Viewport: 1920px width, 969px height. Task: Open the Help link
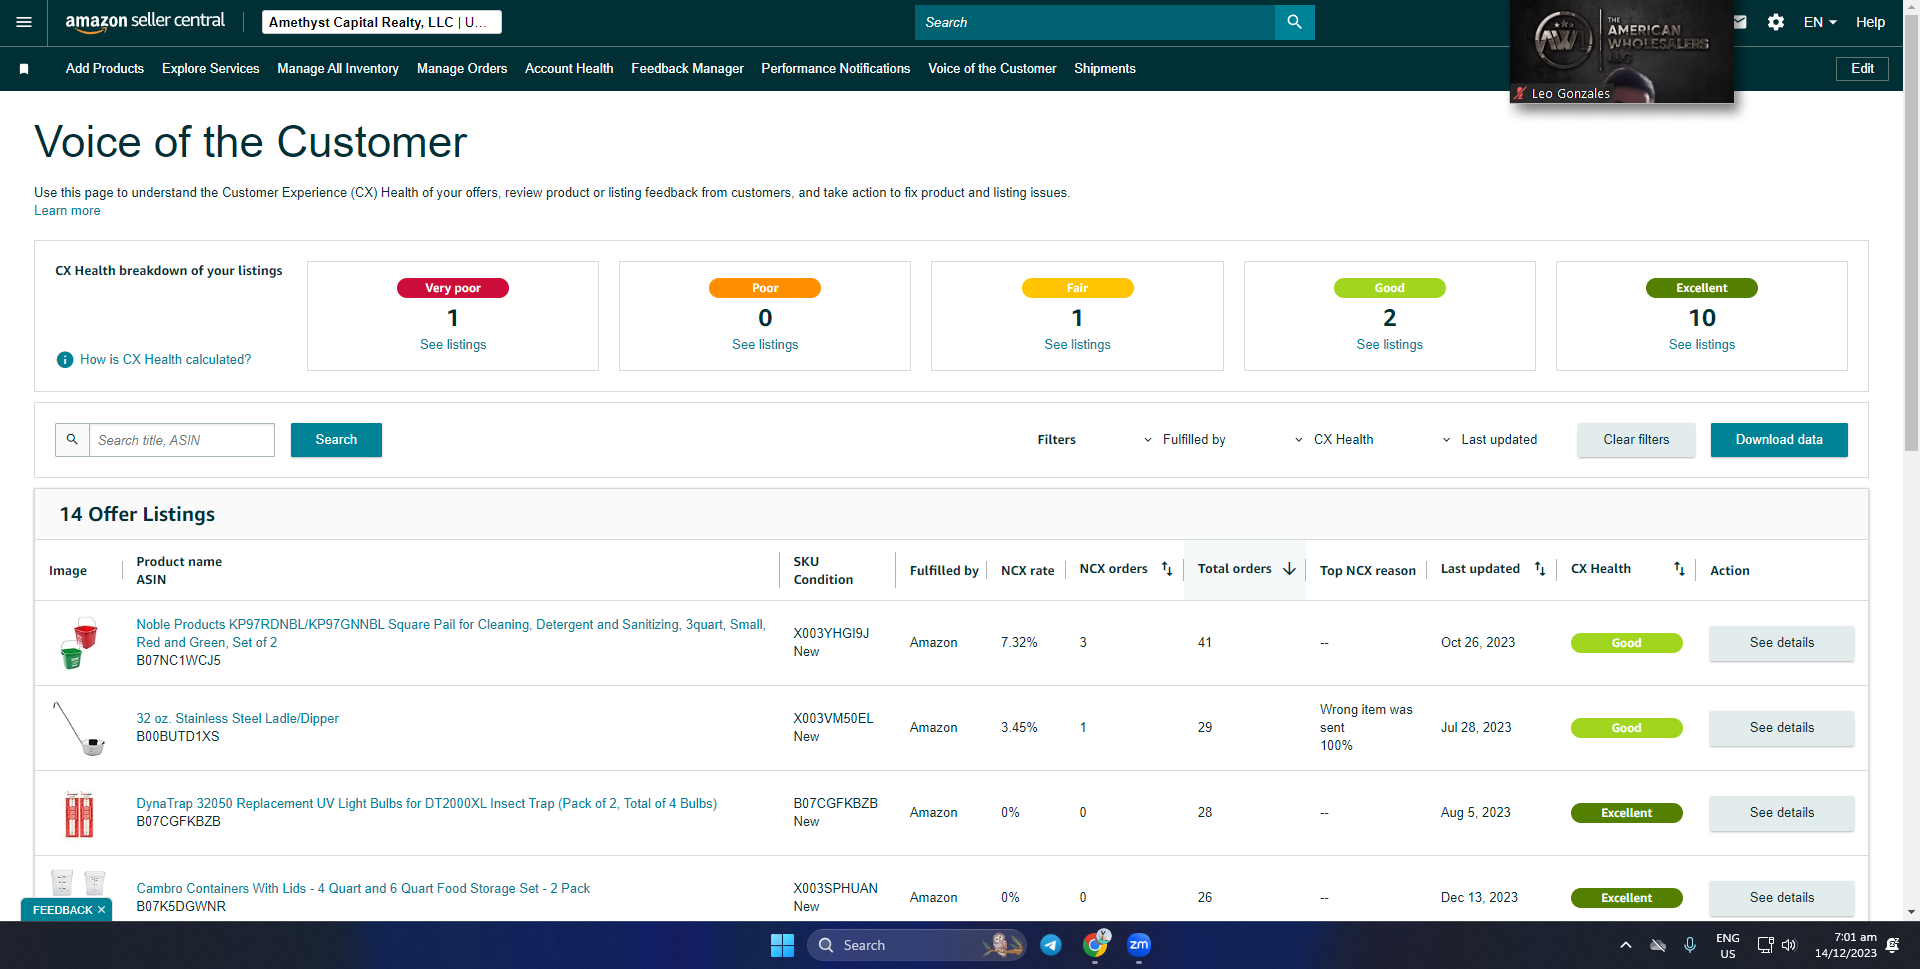(x=1870, y=22)
